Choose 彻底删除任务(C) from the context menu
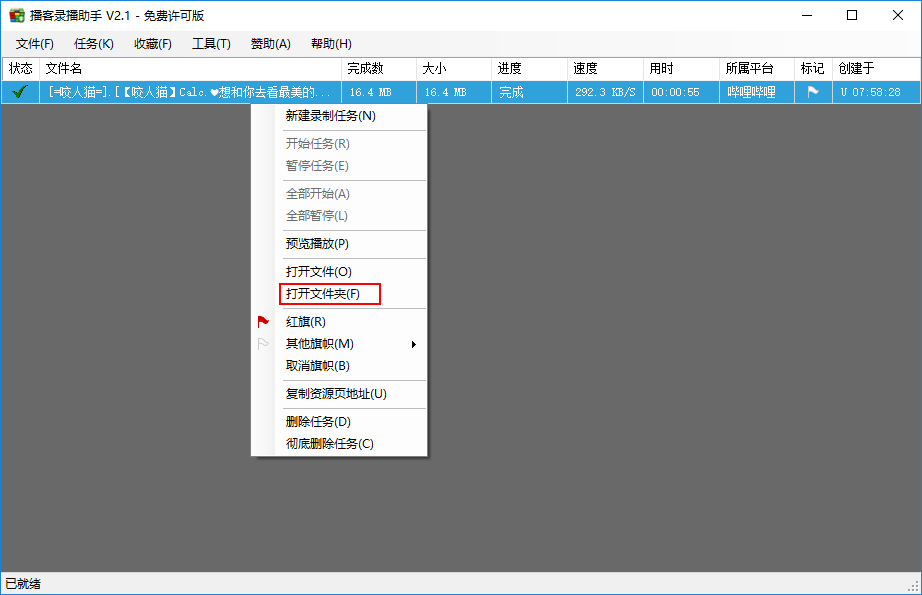This screenshot has height=595, width=922. pyautogui.click(x=329, y=444)
